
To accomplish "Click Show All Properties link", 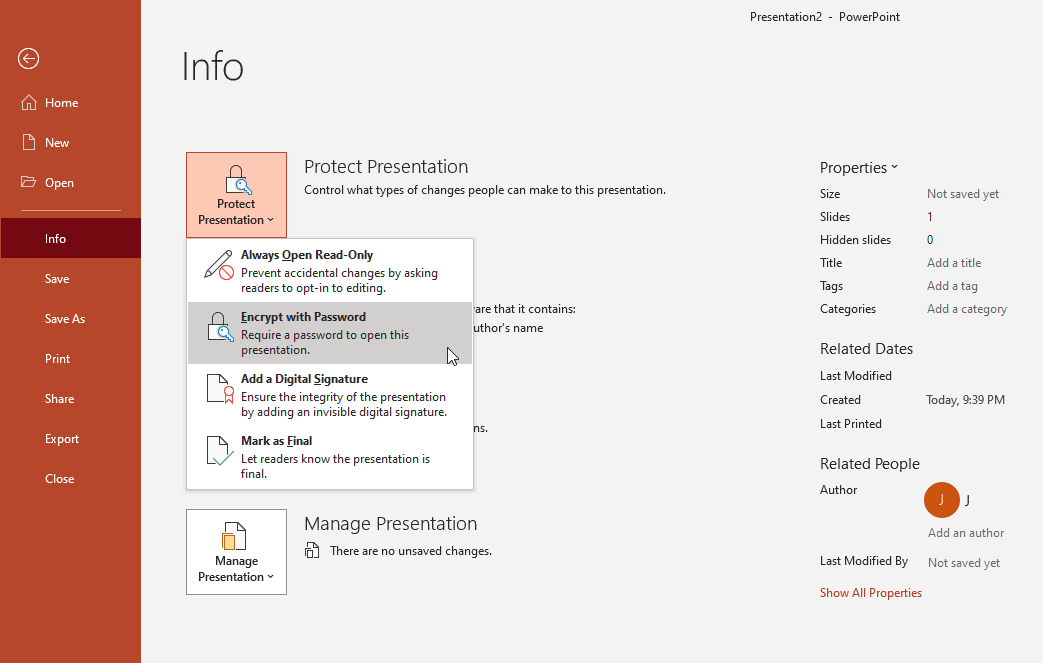I will [x=871, y=593].
